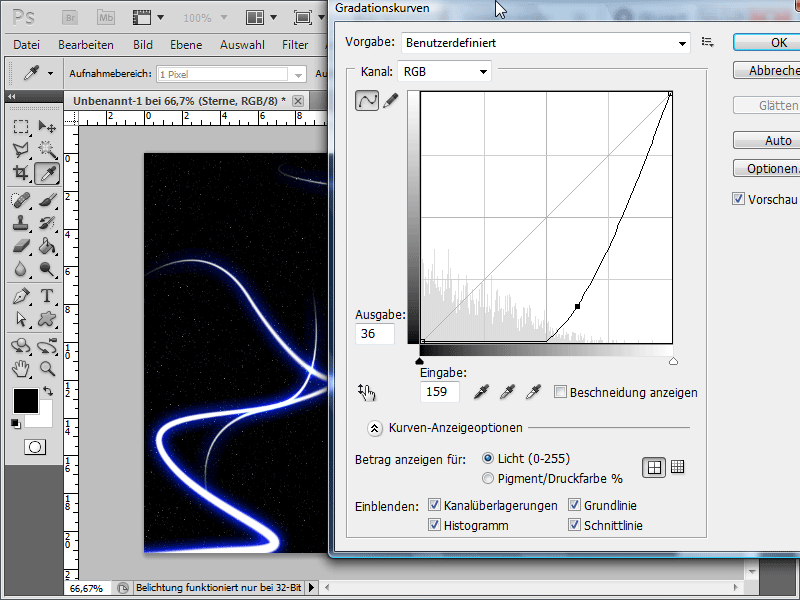Activate on-image curve adjustment hand tool
Viewport: 800px width, 600px height.
coord(366,392)
